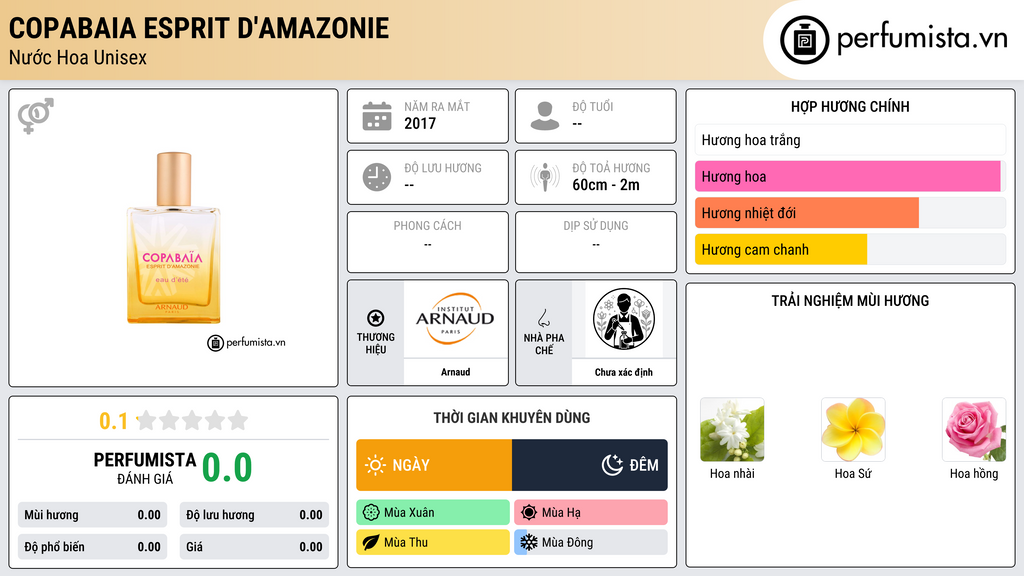This screenshot has height=576, width=1024.
Task: Click the Mùa Thu season bar
Action: tap(433, 542)
